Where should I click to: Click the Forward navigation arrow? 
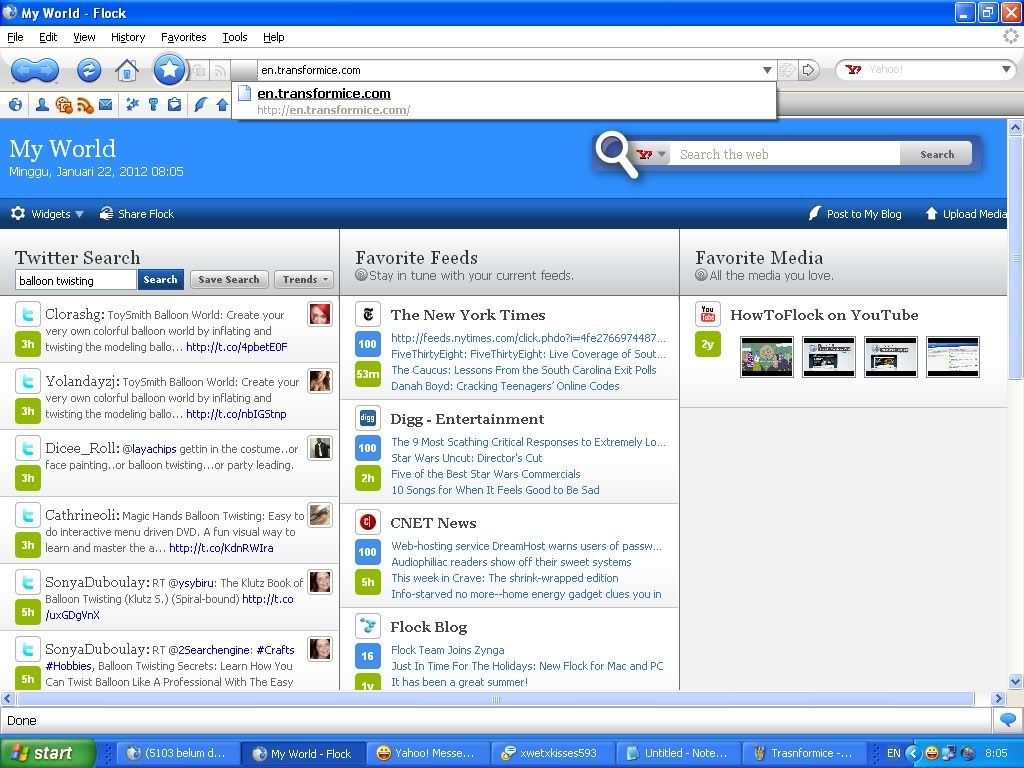tap(47, 70)
